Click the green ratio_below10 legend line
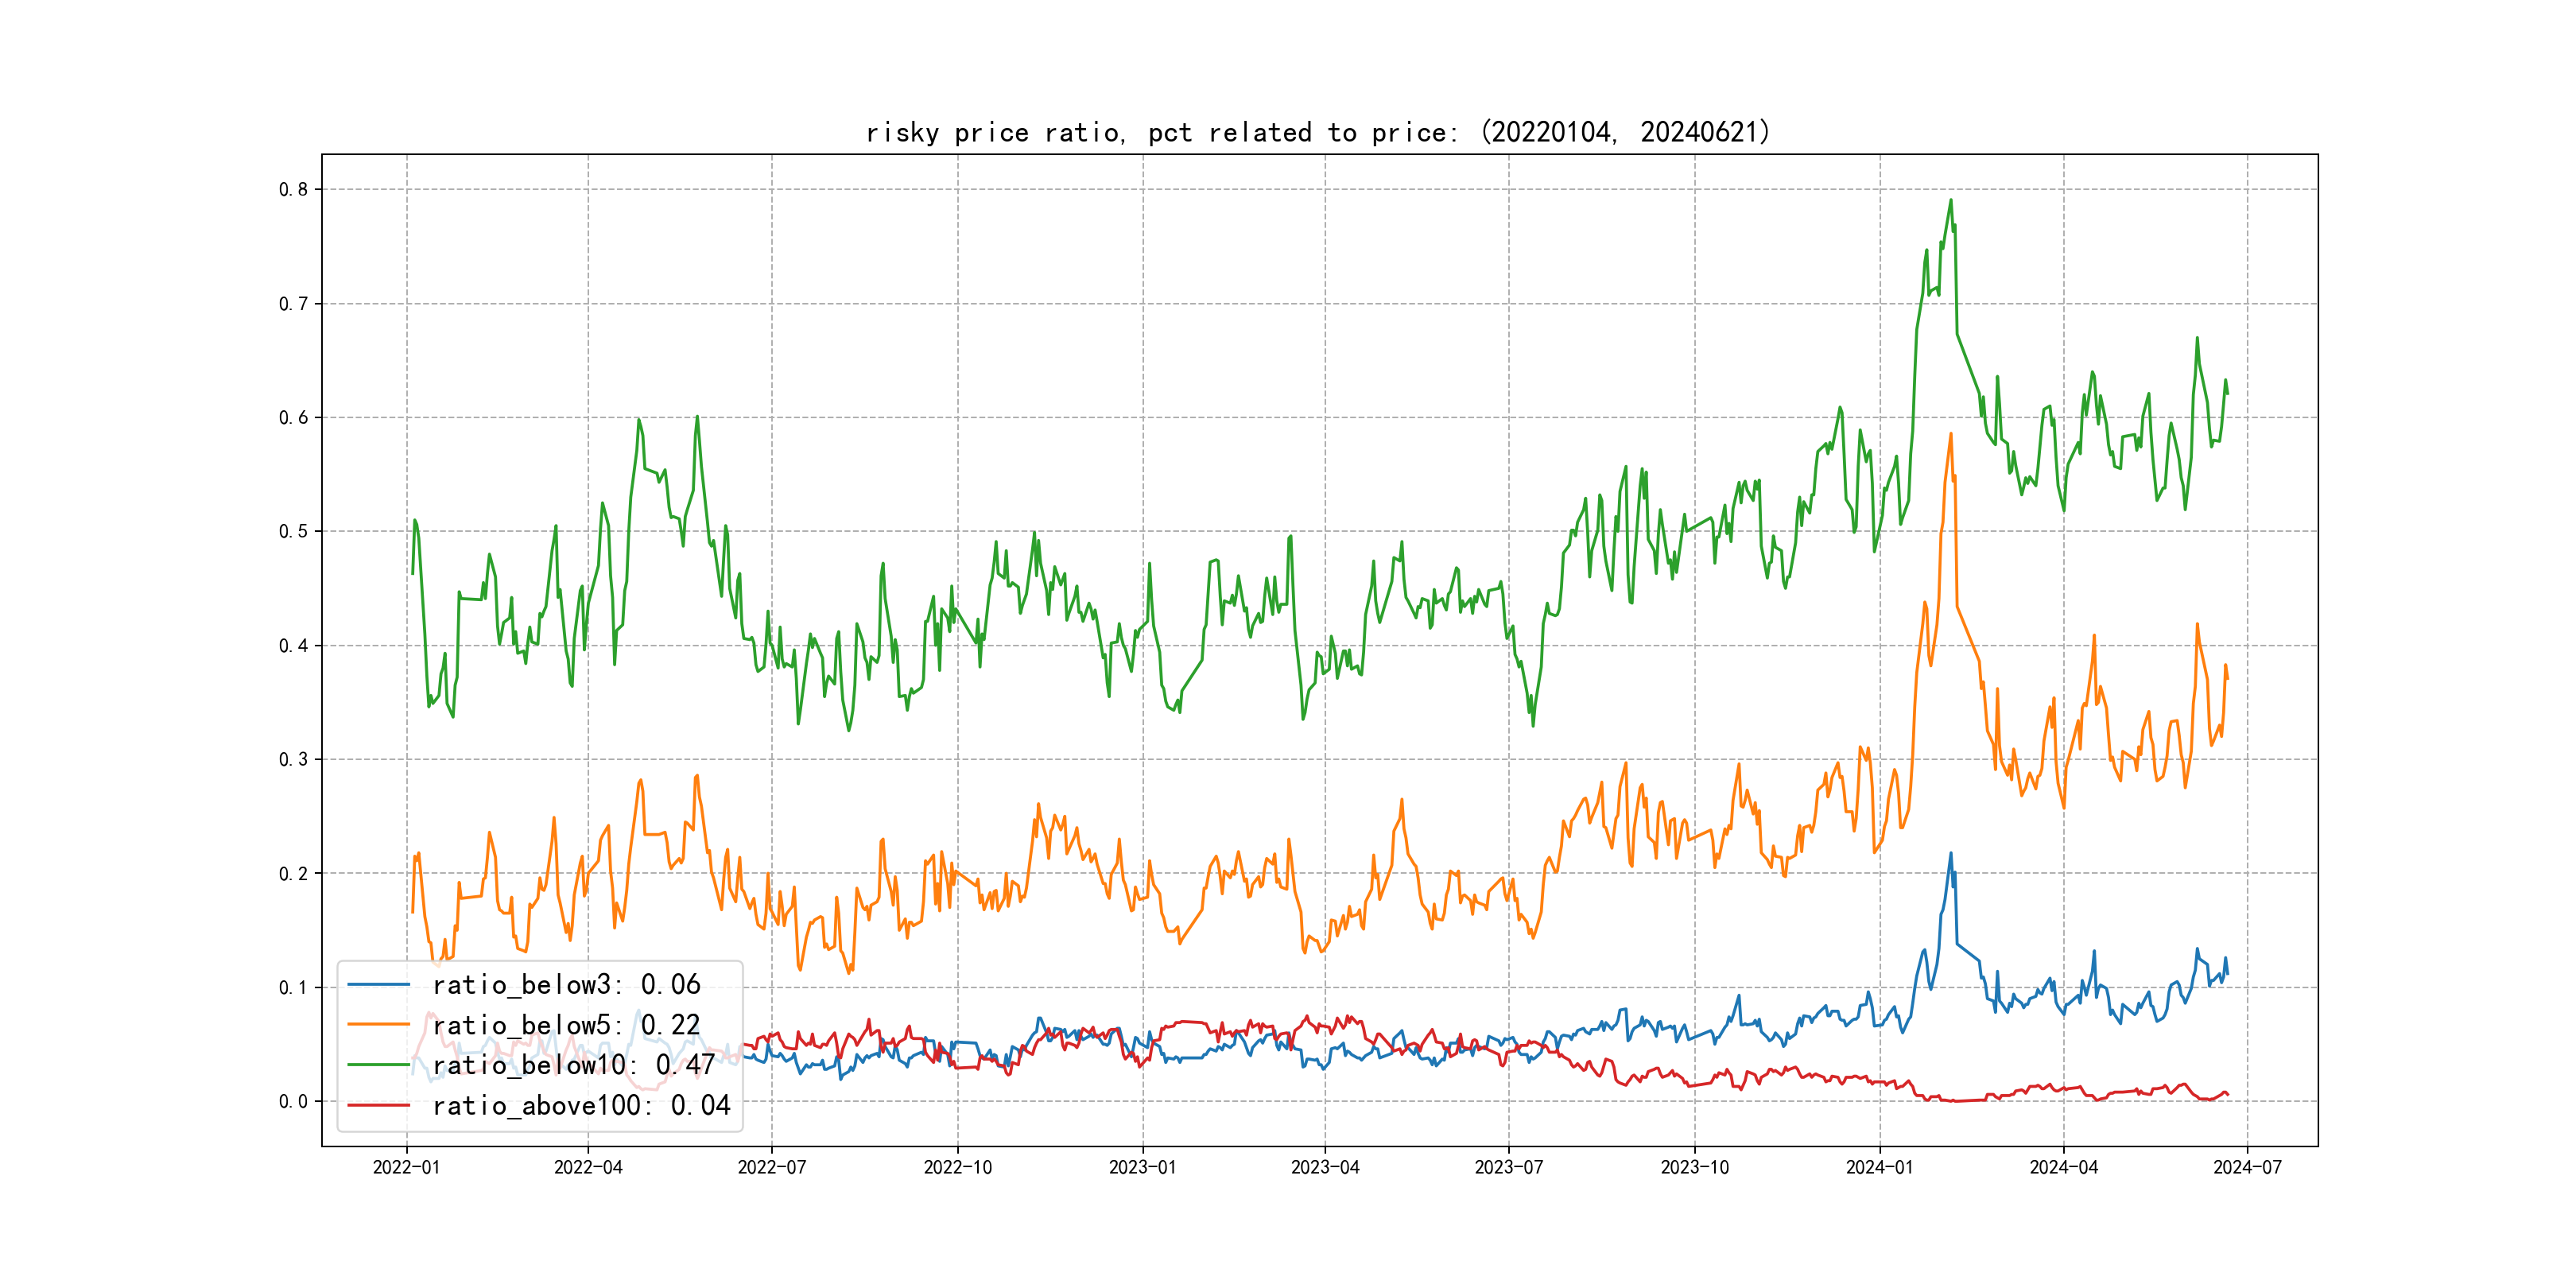 coord(378,1065)
